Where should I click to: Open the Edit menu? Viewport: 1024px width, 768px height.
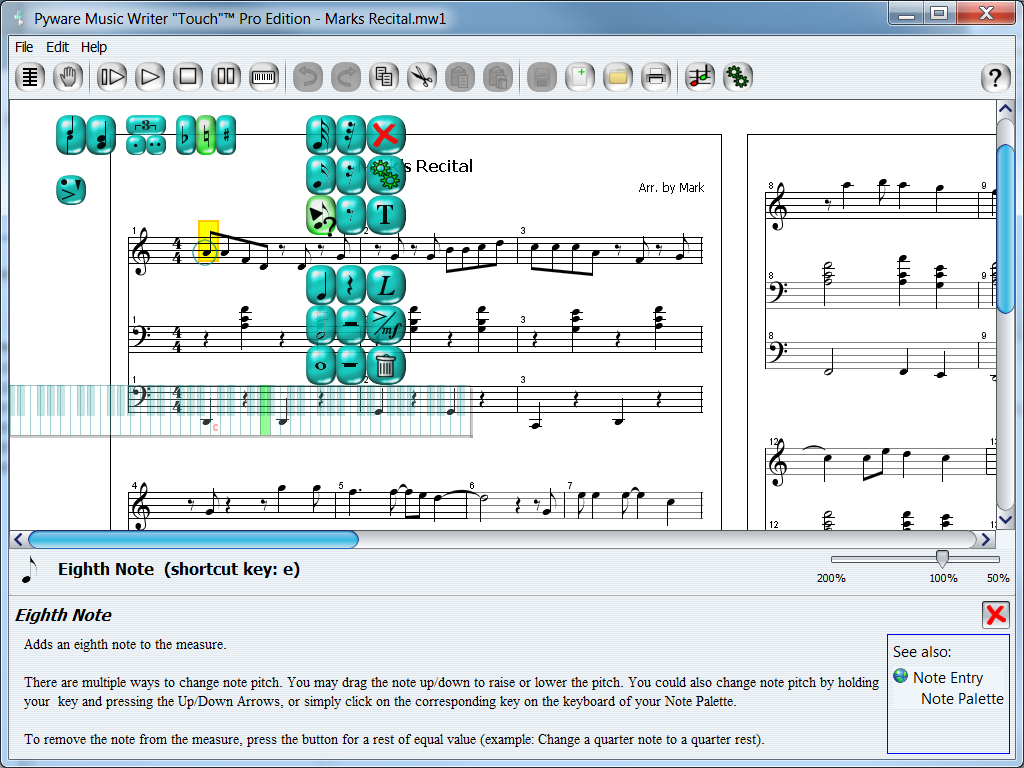coord(57,47)
